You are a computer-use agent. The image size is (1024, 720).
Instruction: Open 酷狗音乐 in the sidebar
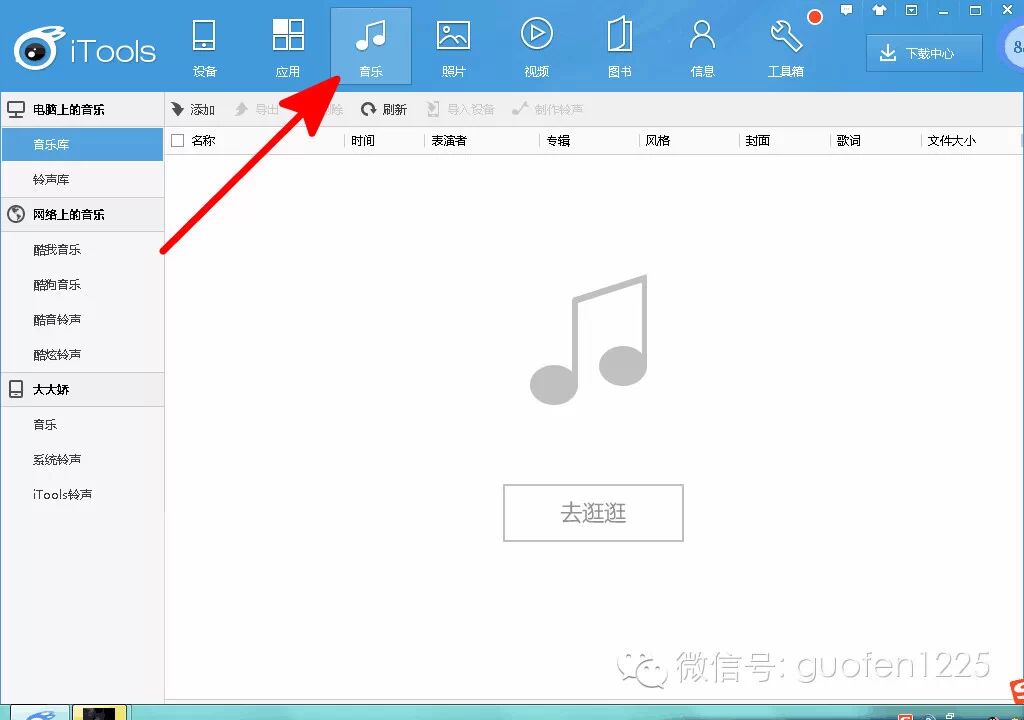(x=82, y=285)
